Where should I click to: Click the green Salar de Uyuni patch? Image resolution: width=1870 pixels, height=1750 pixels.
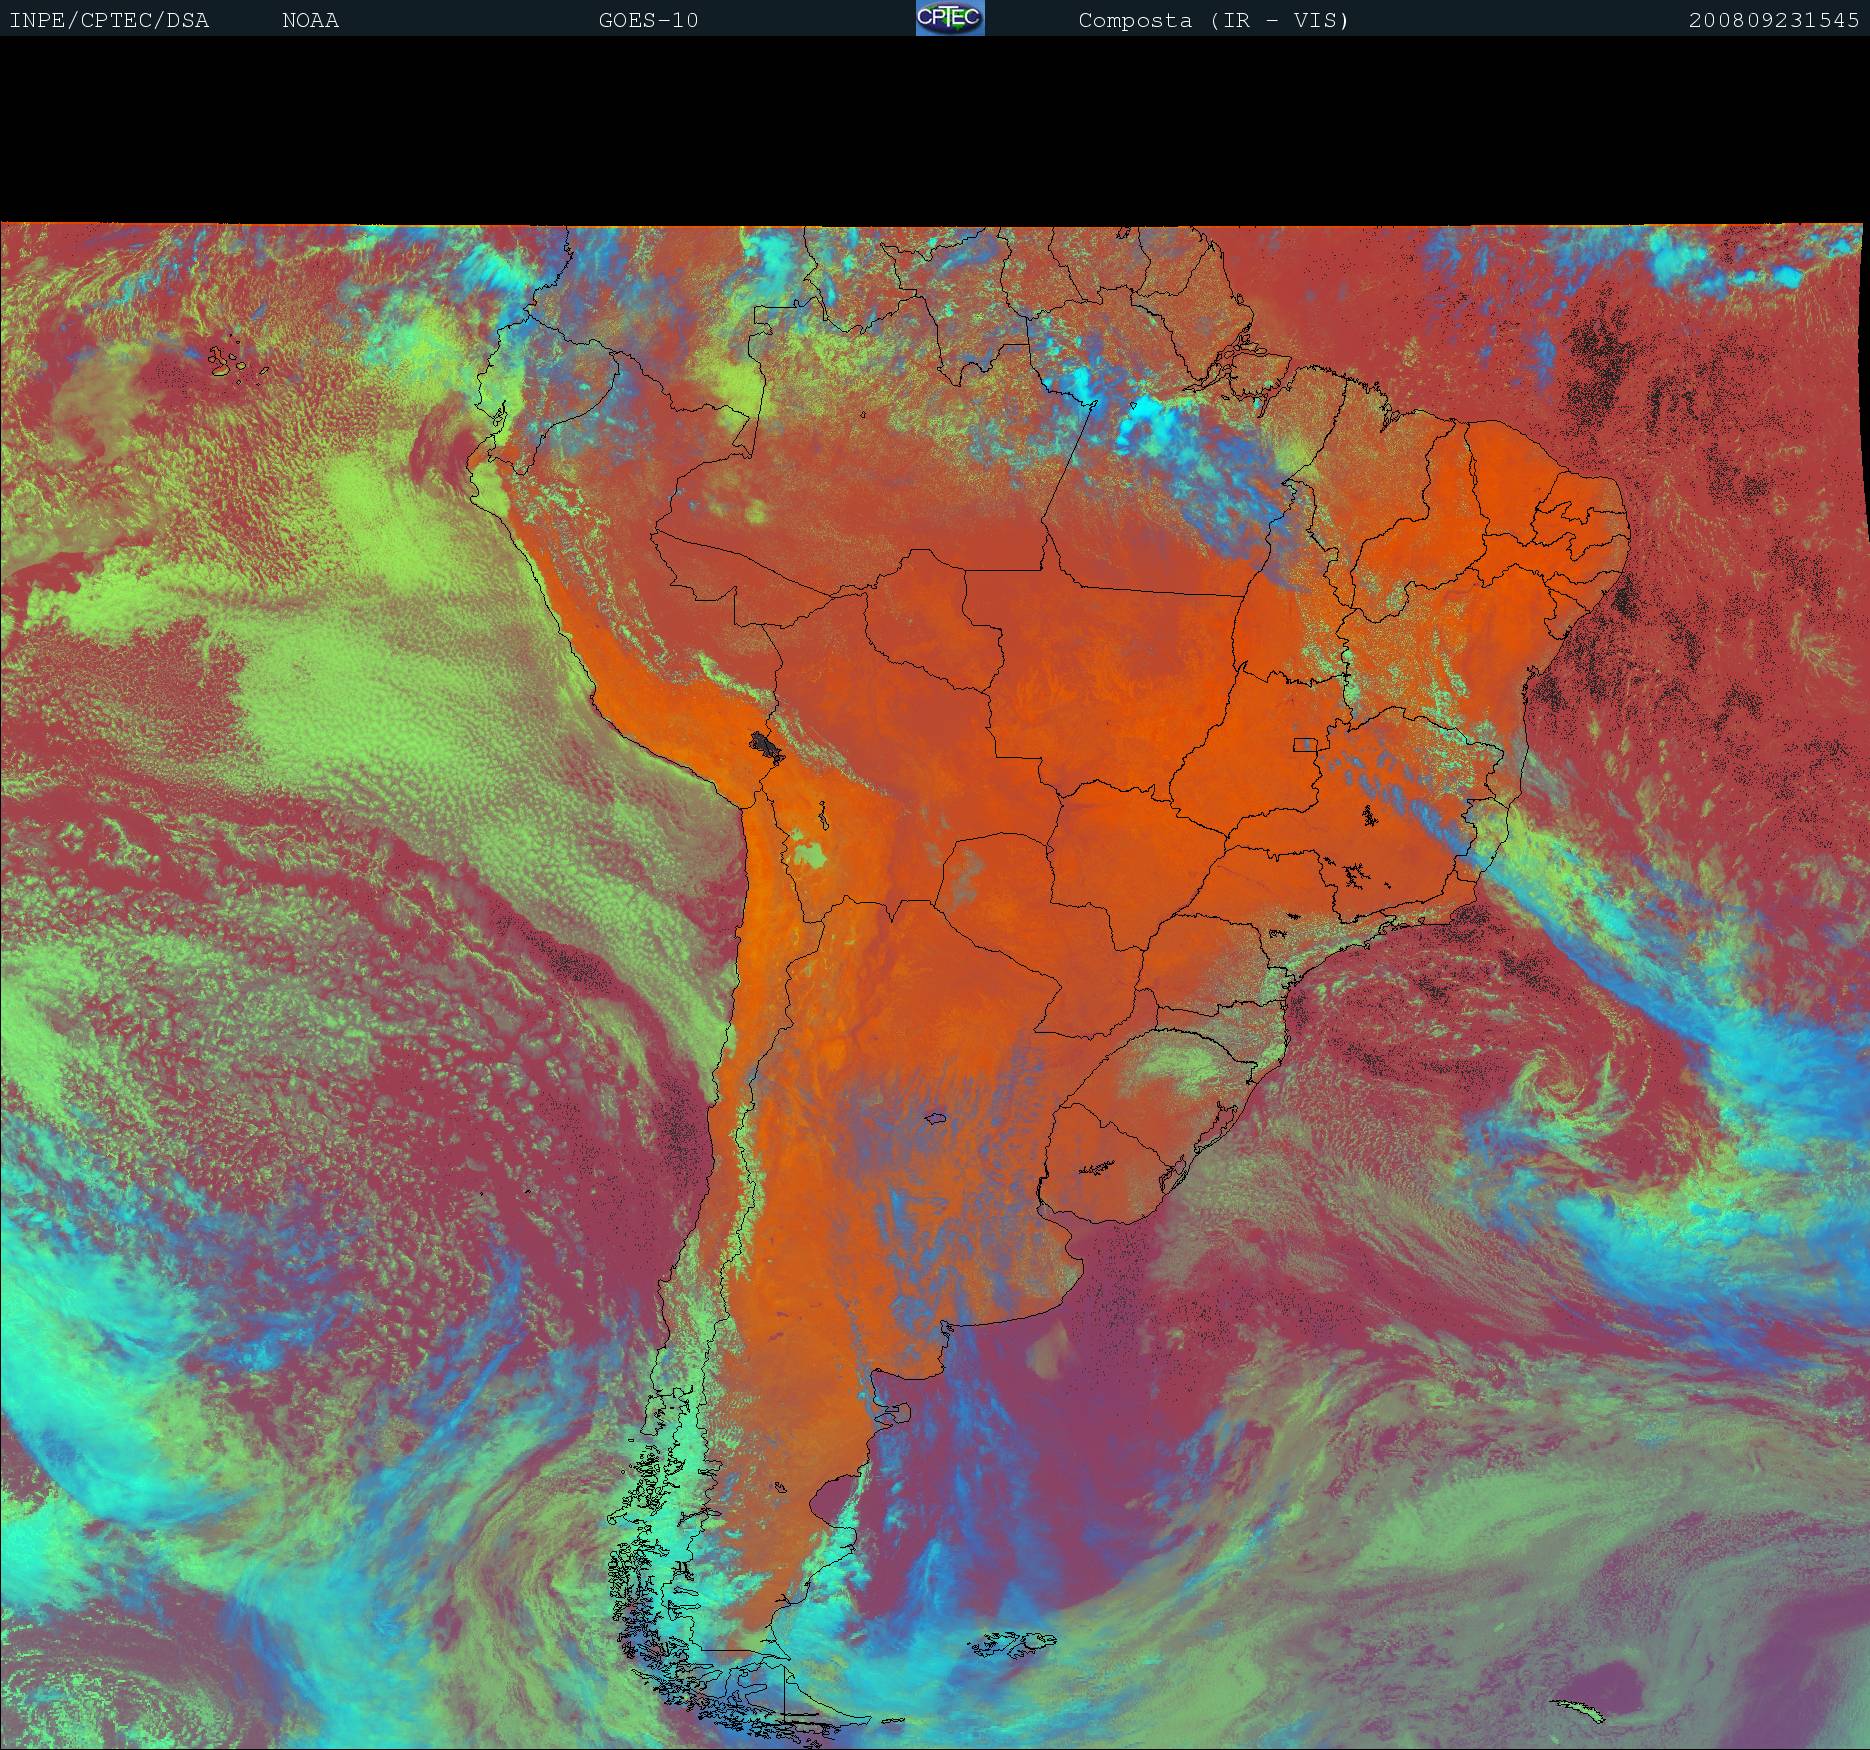coord(812,855)
